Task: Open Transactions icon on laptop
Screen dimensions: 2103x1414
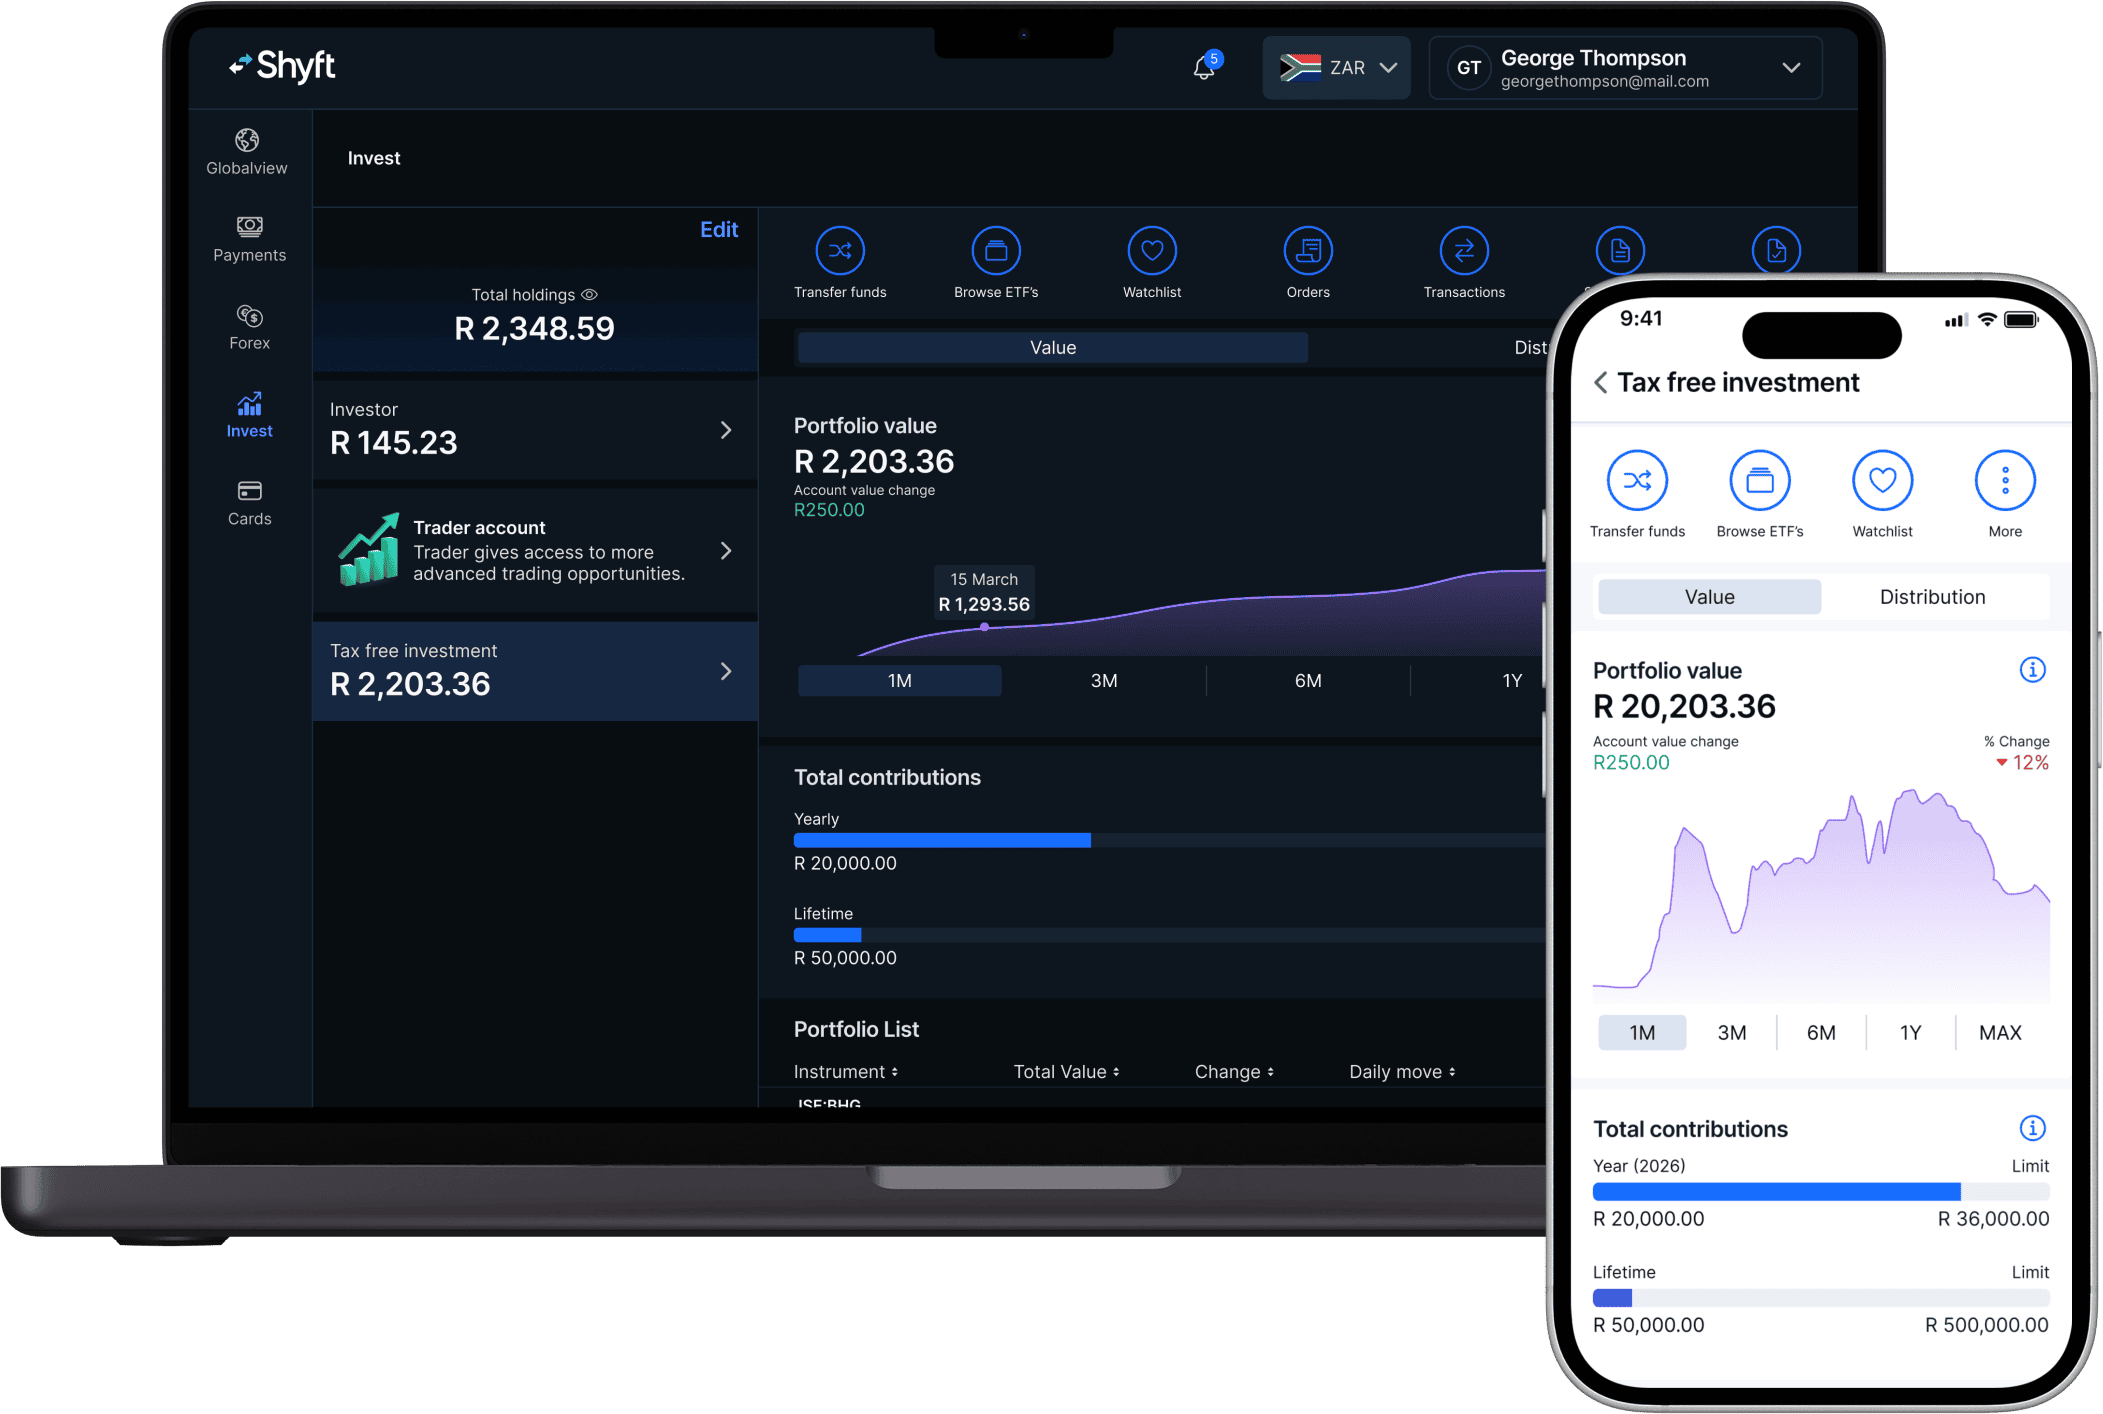Action: (x=1464, y=251)
